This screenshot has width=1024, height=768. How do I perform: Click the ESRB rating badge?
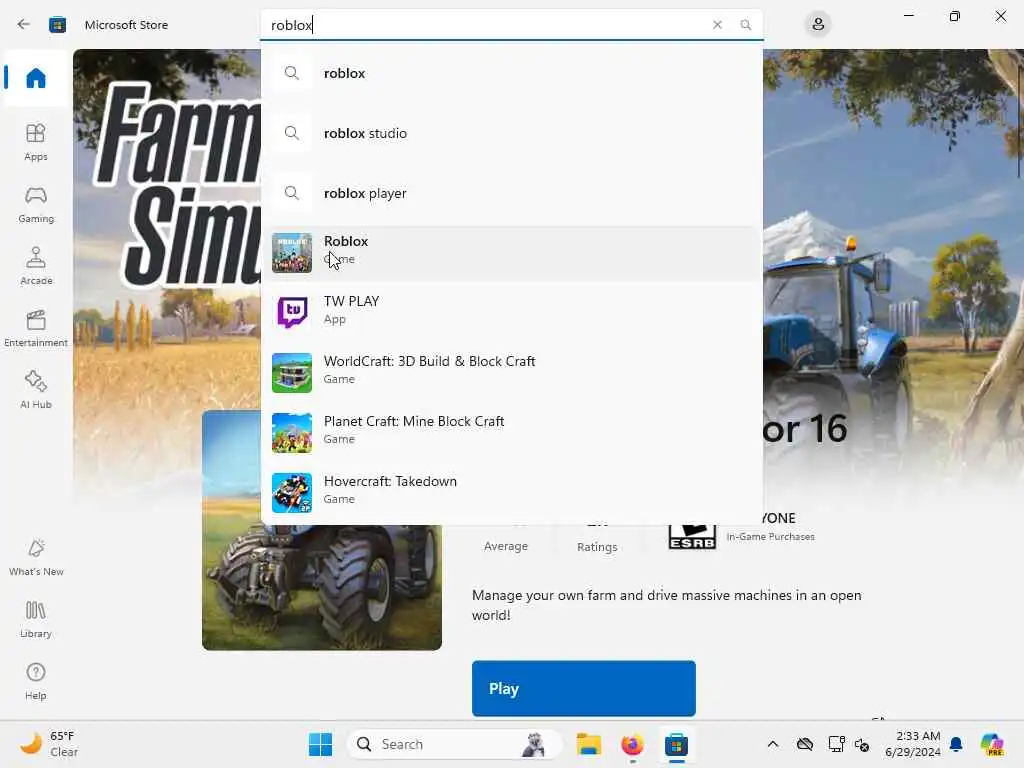[692, 536]
